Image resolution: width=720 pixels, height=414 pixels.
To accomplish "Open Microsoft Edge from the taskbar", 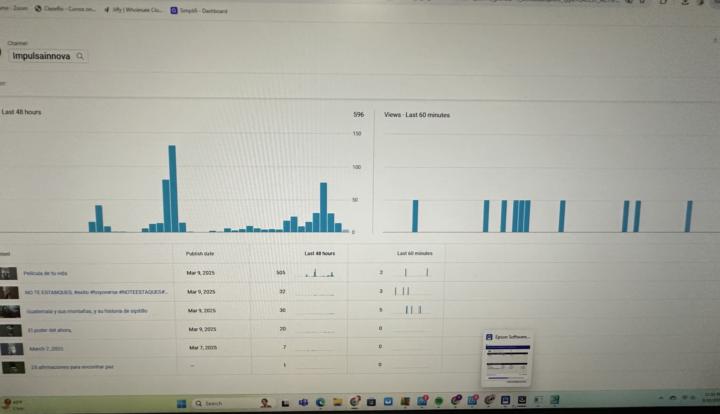I will click(x=321, y=403).
